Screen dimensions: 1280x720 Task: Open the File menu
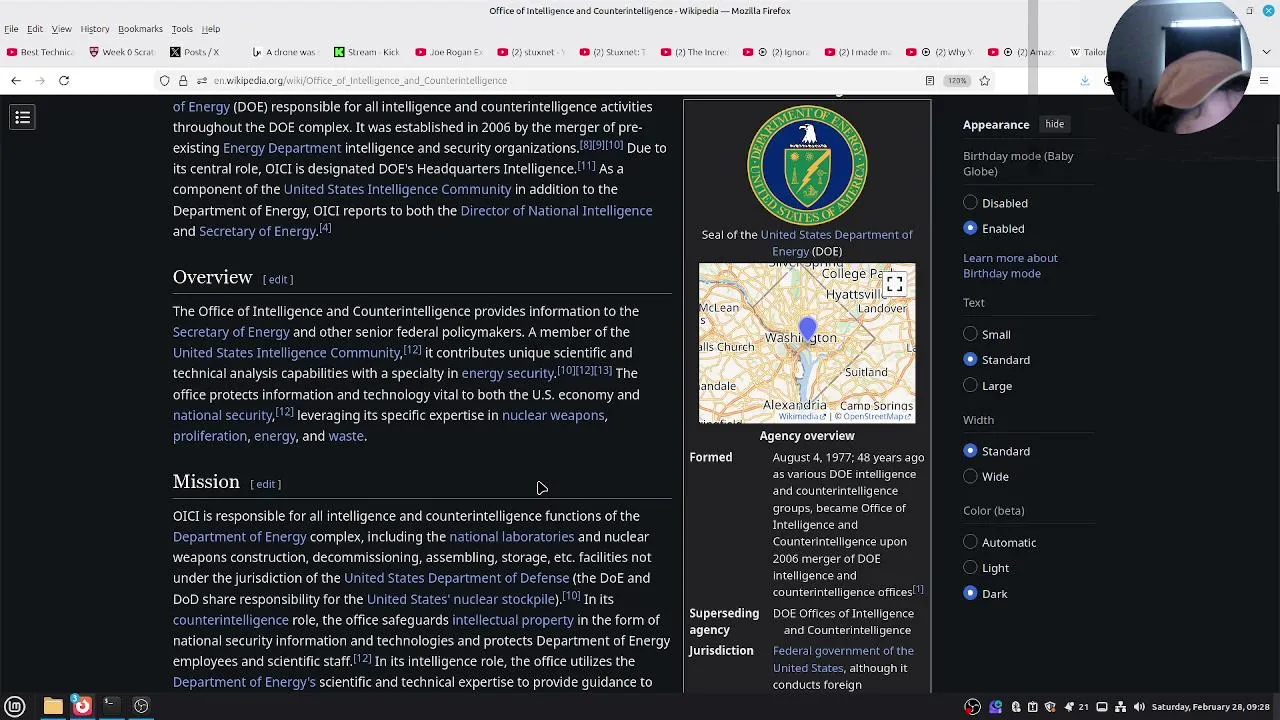[x=11, y=29]
